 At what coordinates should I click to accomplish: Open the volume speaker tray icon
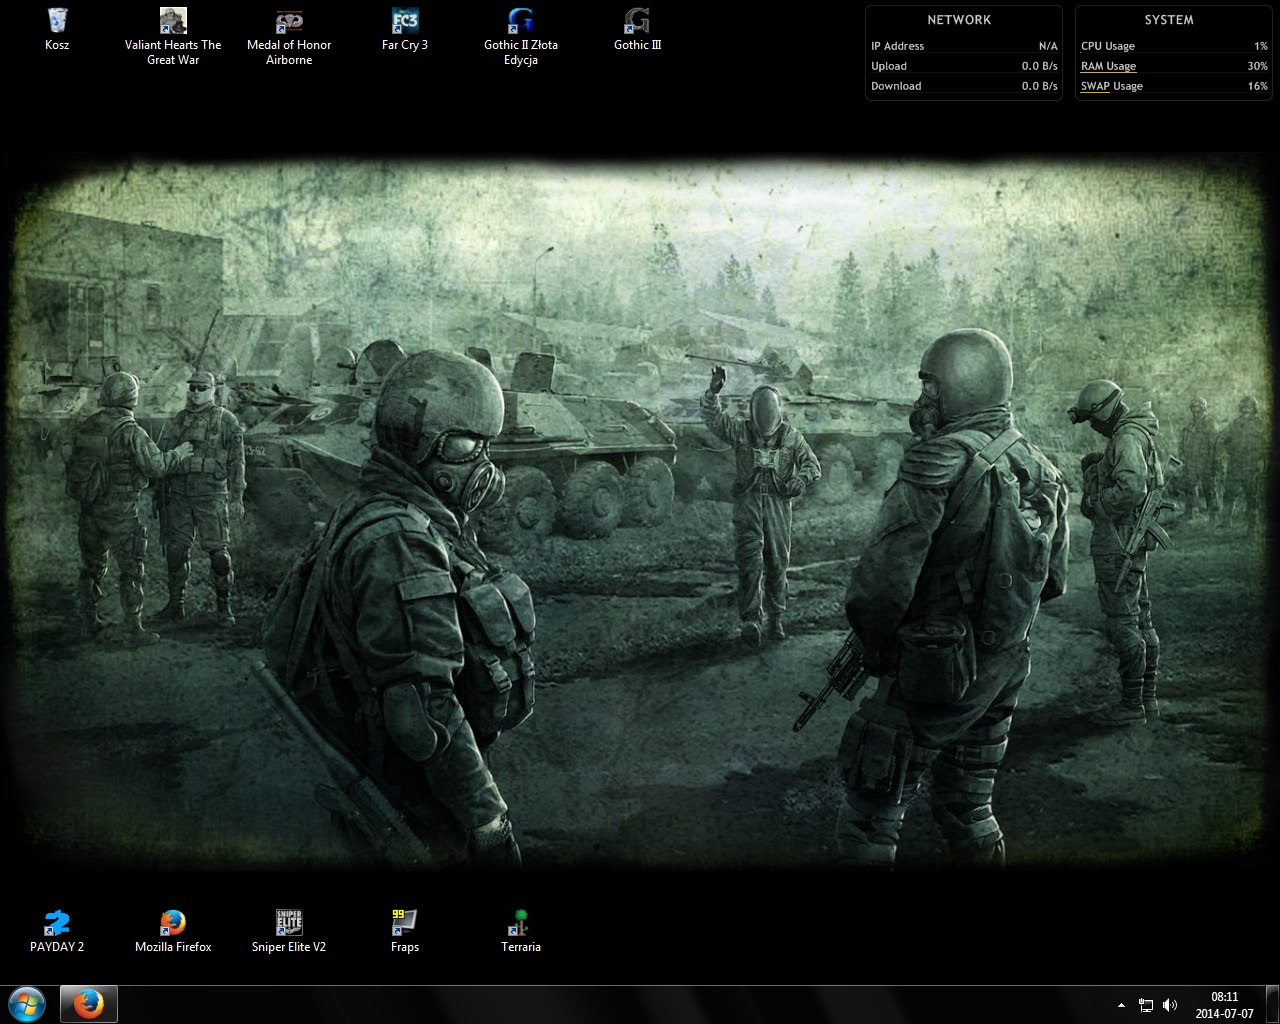click(1169, 1005)
